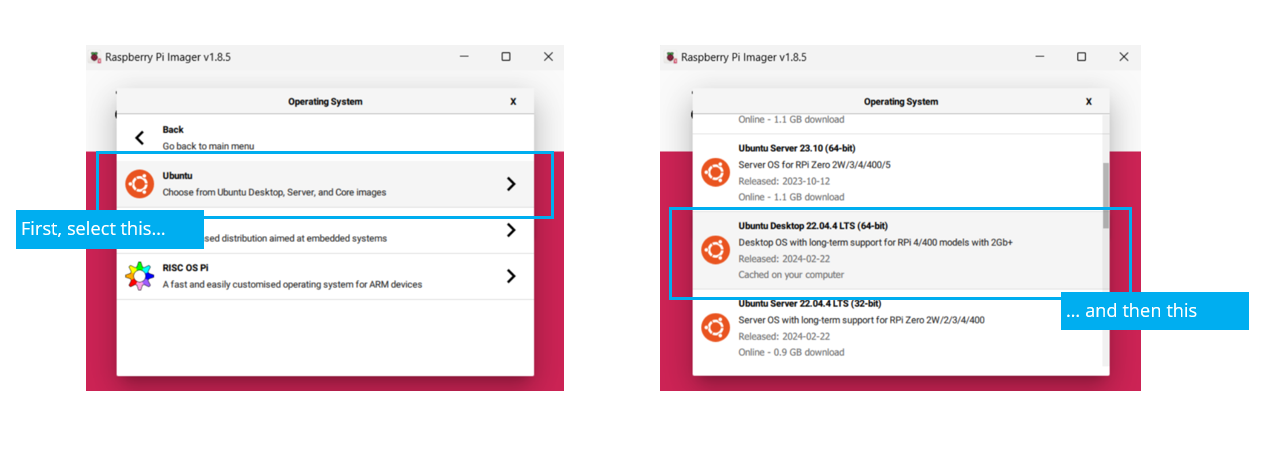Minimize the right Raspberry Pi Imager window
Screen dimensions: 1286x463
pos(1039,57)
